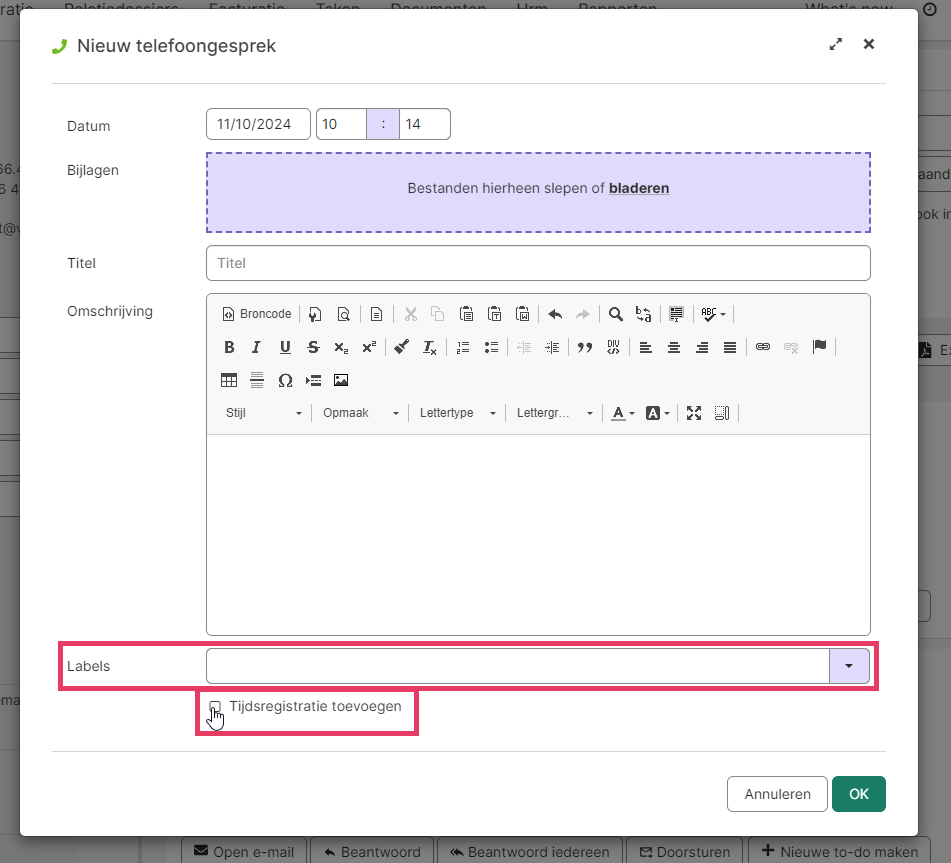951x863 pixels.
Task: Toggle maximize editor icon
Action: point(694,413)
